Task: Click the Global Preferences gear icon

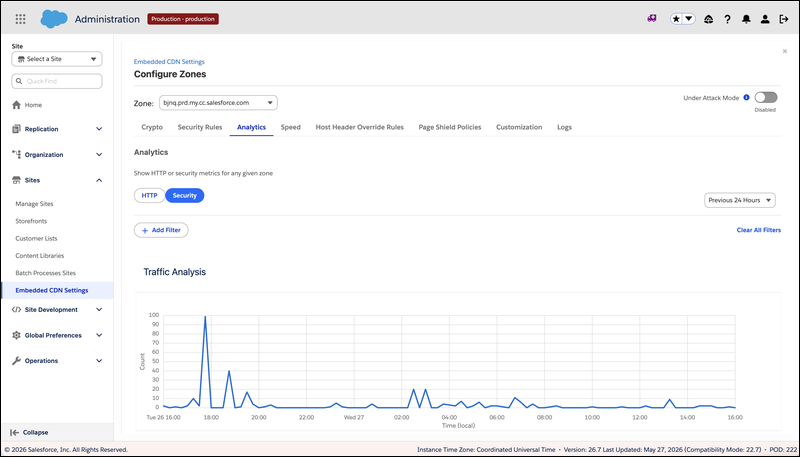Action: coord(16,335)
